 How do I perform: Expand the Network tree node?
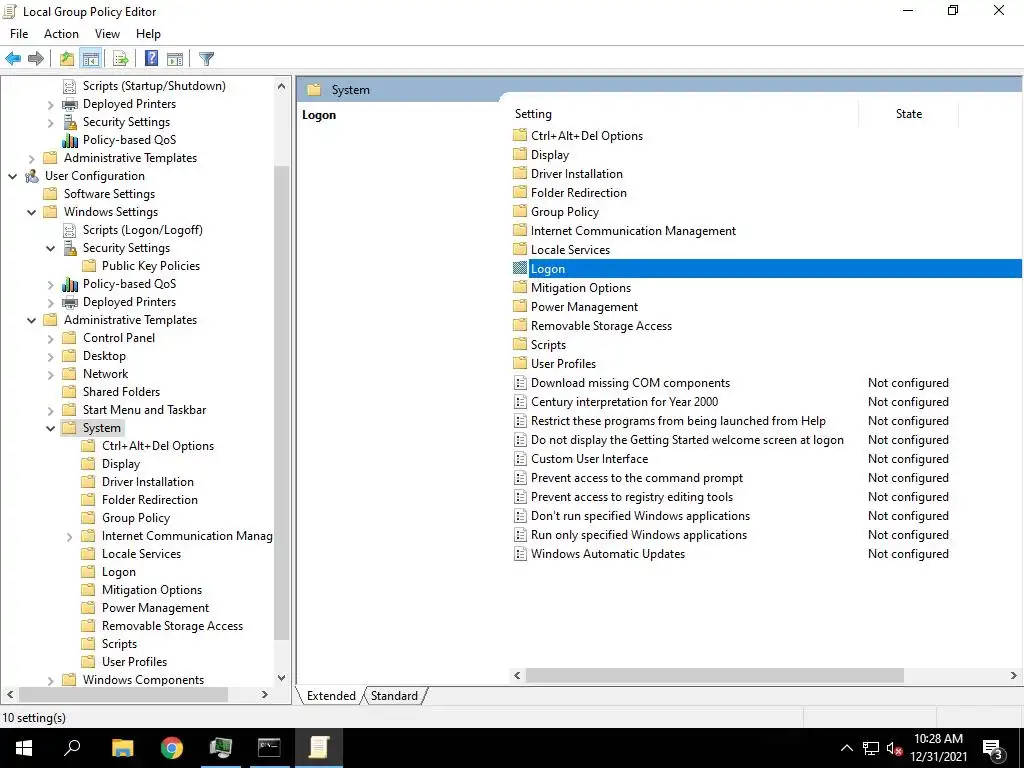50,374
